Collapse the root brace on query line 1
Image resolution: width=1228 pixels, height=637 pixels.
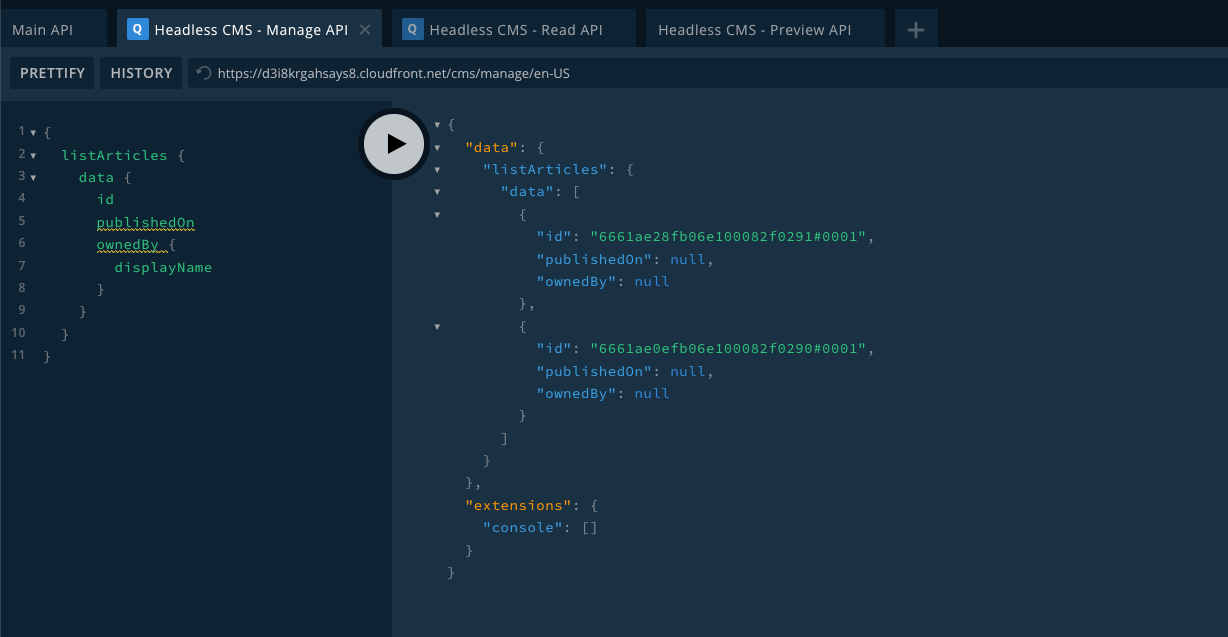tap(34, 132)
